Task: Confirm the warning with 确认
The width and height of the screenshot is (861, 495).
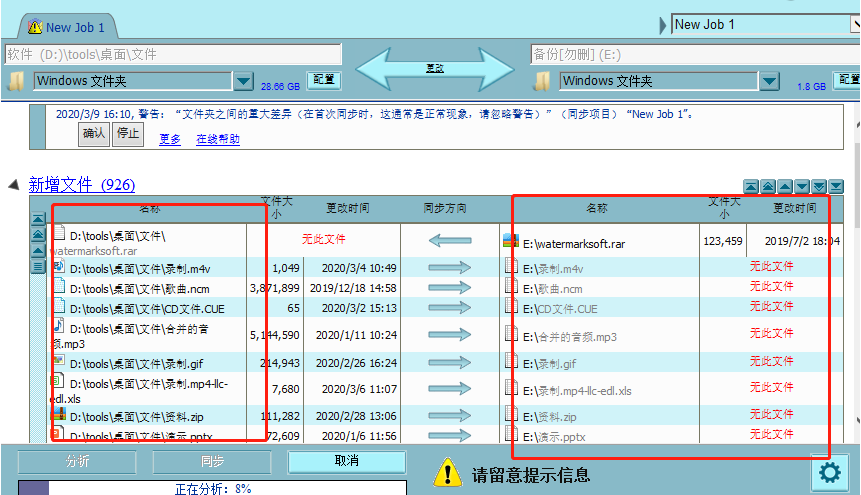Action: (94, 134)
